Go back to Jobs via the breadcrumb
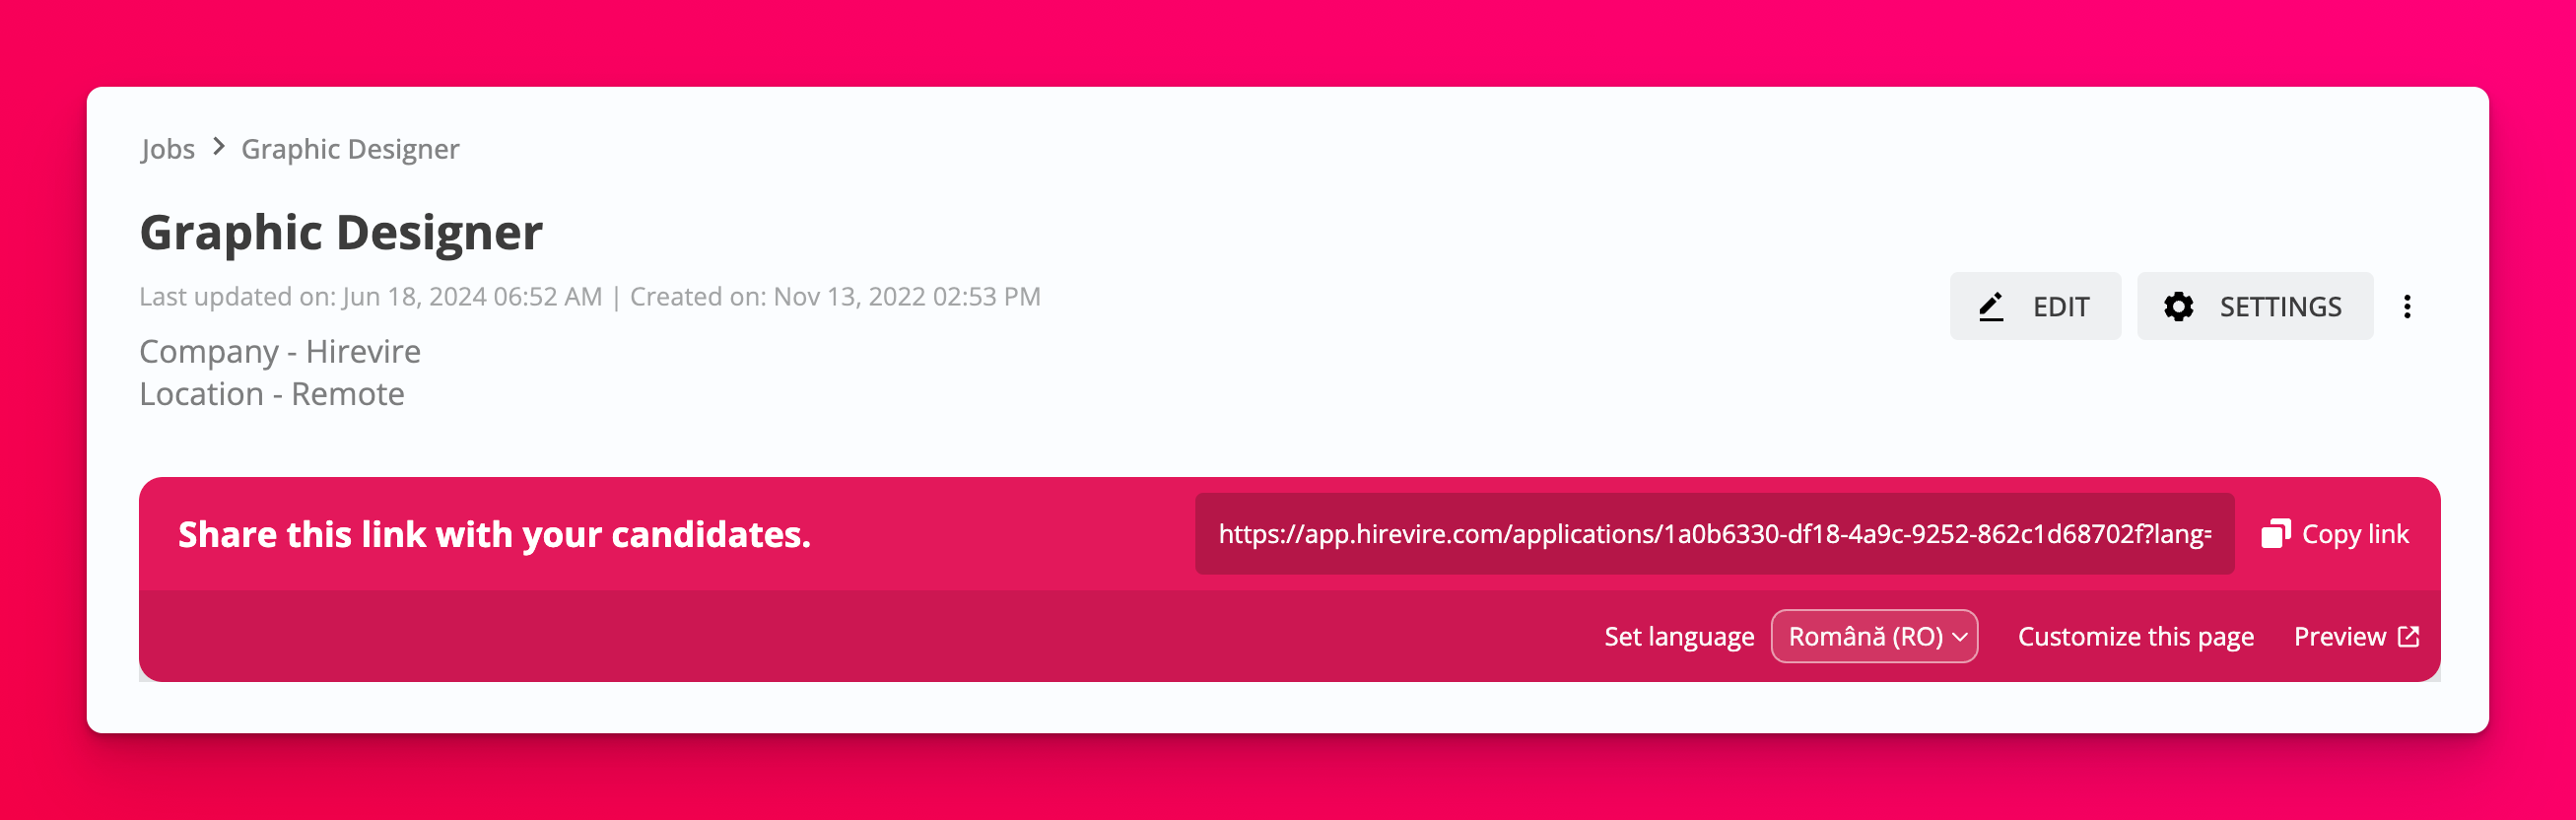The image size is (2576, 820). click(167, 149)
